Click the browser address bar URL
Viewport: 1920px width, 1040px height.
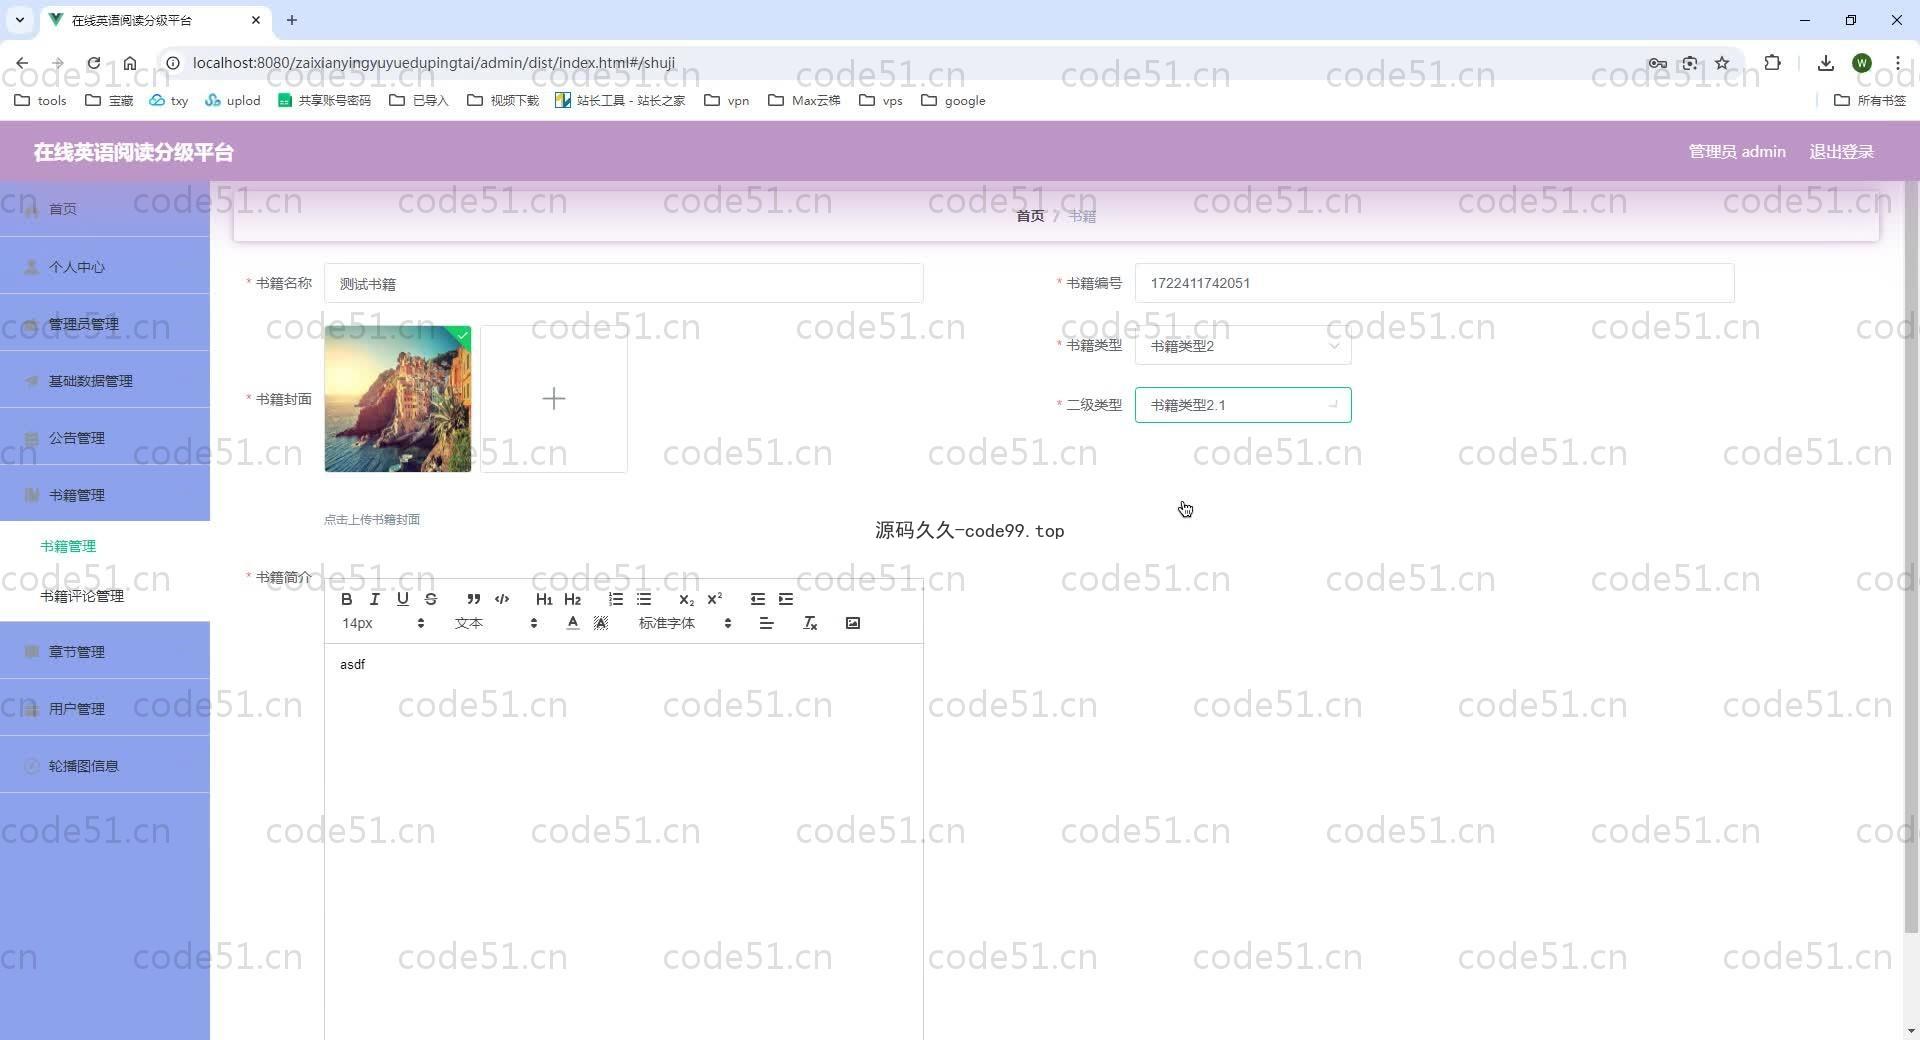tap(433, 63)
